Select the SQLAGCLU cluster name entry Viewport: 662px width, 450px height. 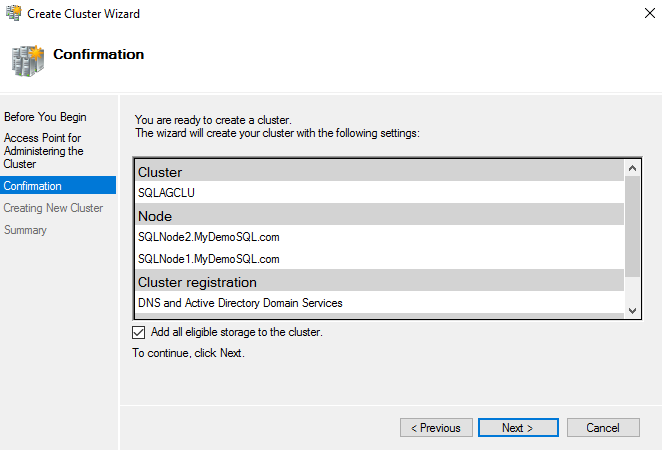click(x=166, y=193)
